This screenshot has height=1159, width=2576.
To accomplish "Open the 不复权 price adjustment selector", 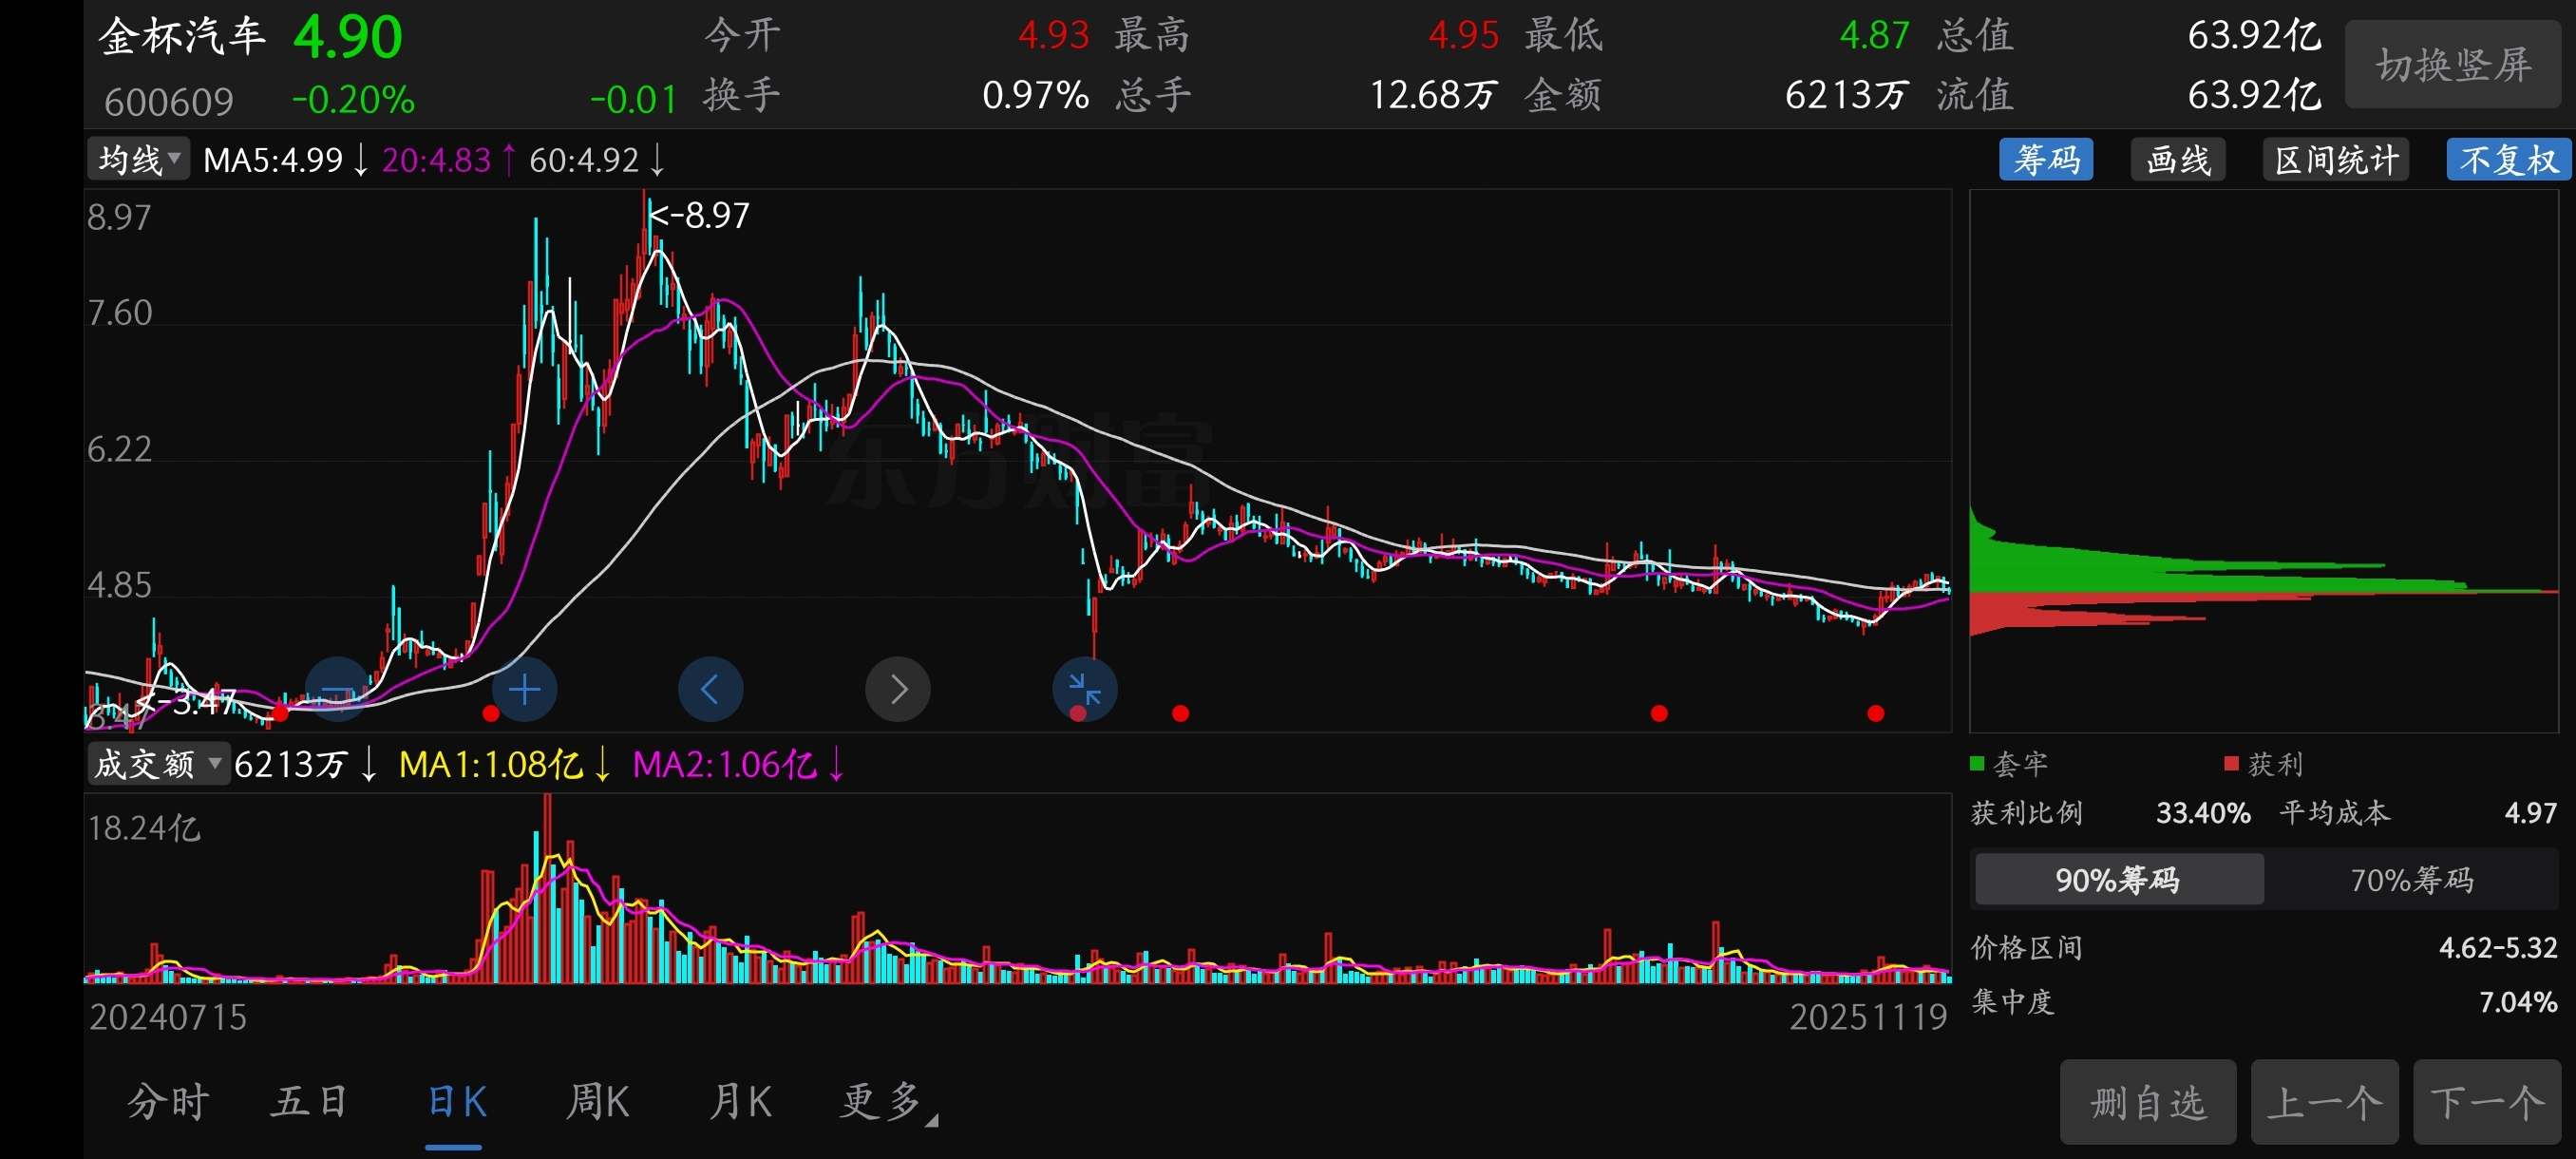I will coord(2507,160).
